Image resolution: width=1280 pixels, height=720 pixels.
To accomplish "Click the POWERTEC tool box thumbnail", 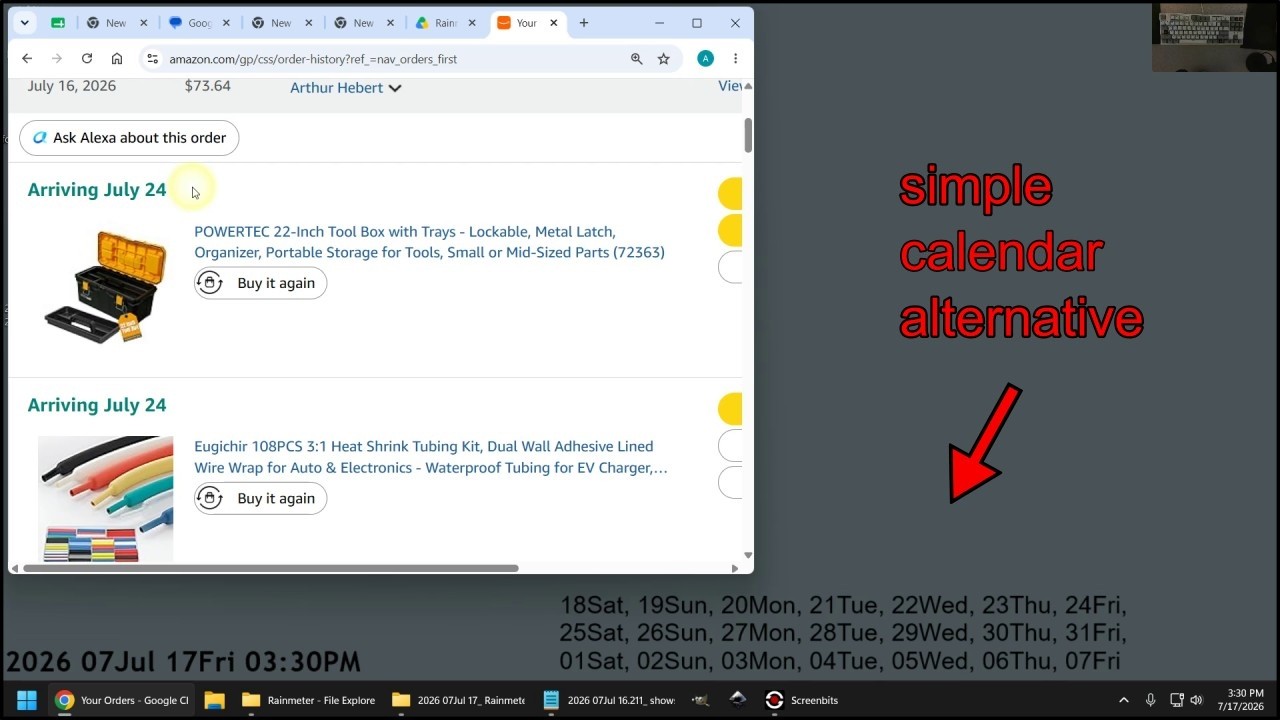I will [x=105, y=287].
